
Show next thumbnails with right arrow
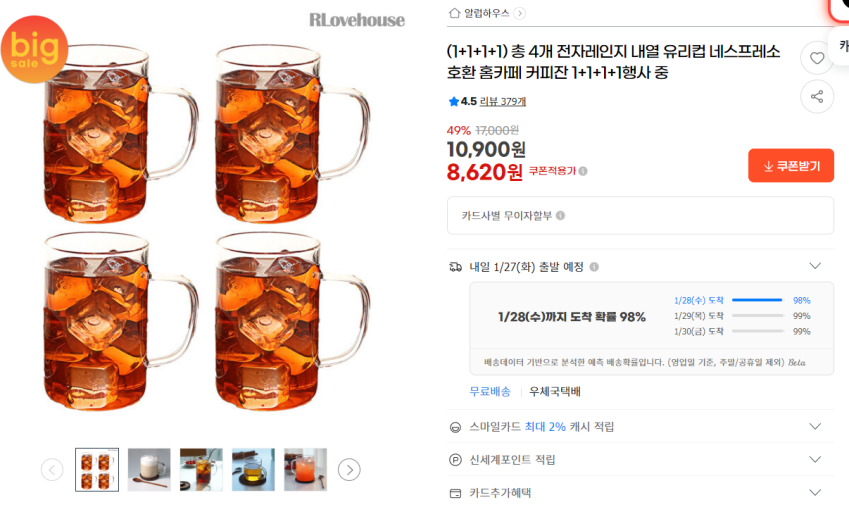pyautogui.click(x=348, y=469)
